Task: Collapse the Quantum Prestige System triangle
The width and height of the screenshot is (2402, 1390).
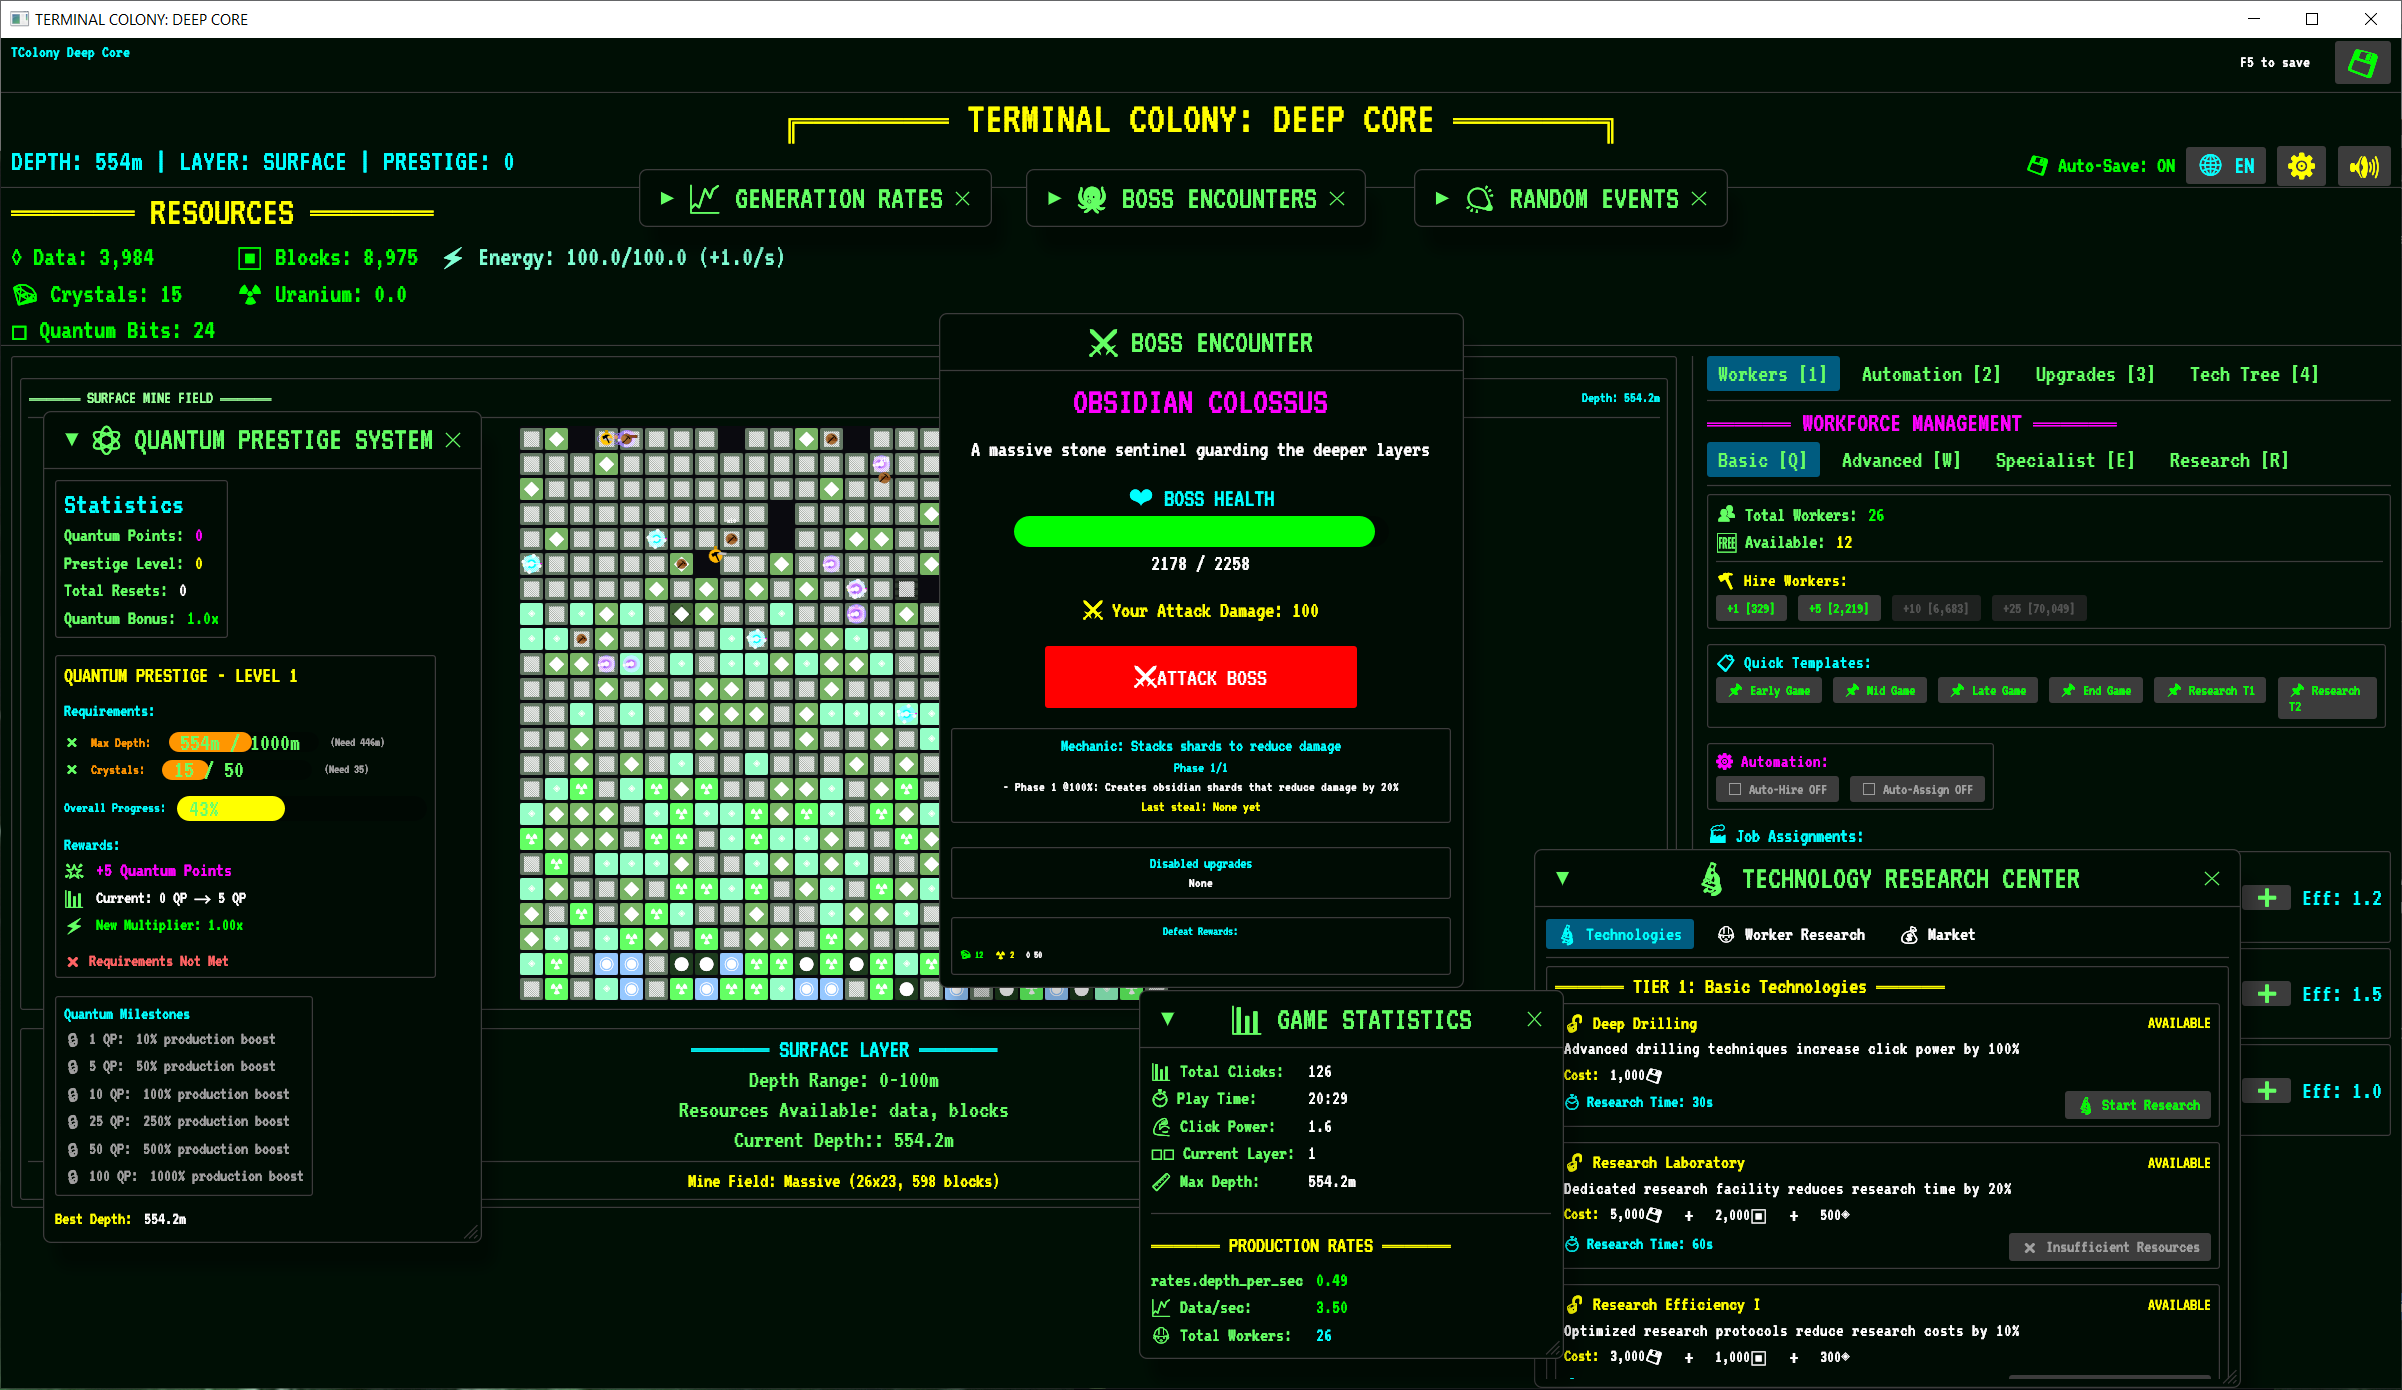Action: tap(72, 440)
